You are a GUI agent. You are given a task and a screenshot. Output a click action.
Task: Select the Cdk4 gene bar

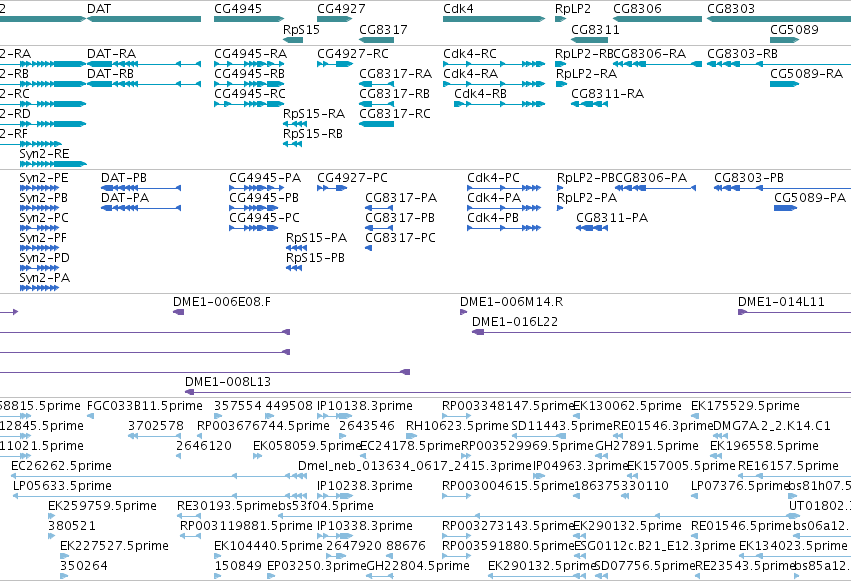point(494,19)
